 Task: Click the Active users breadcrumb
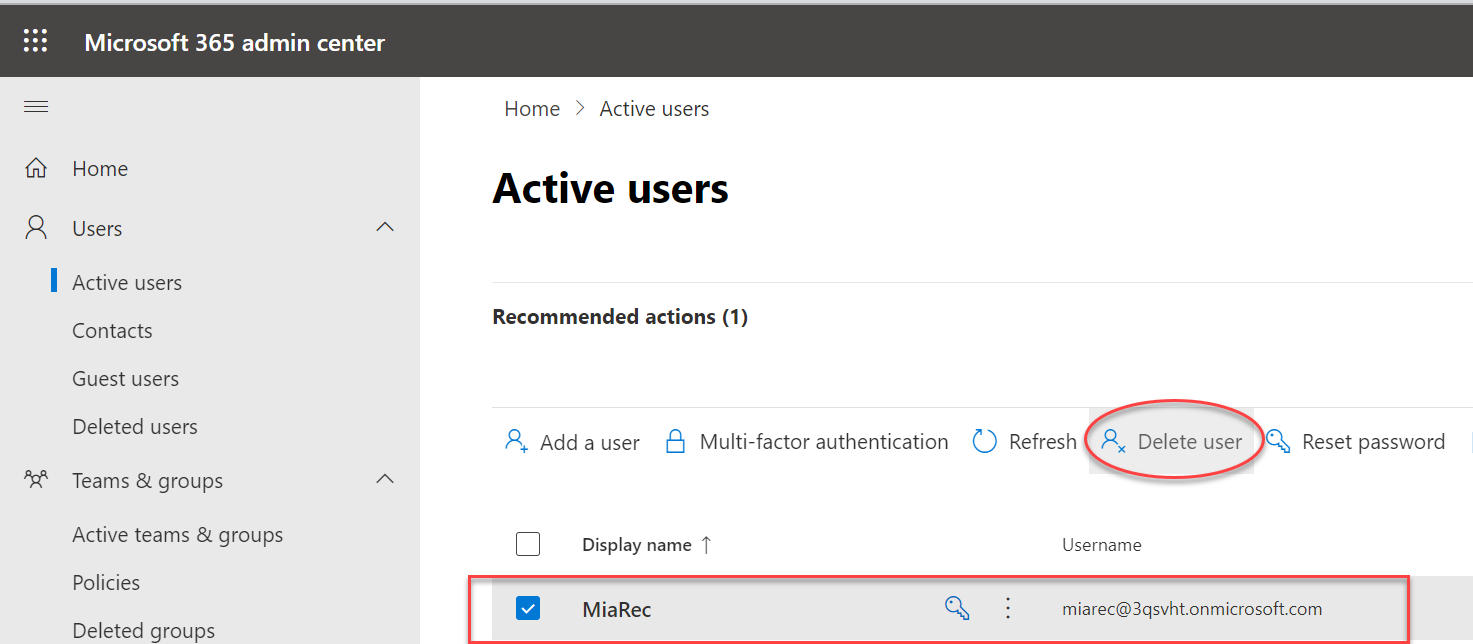coord(654,109)
